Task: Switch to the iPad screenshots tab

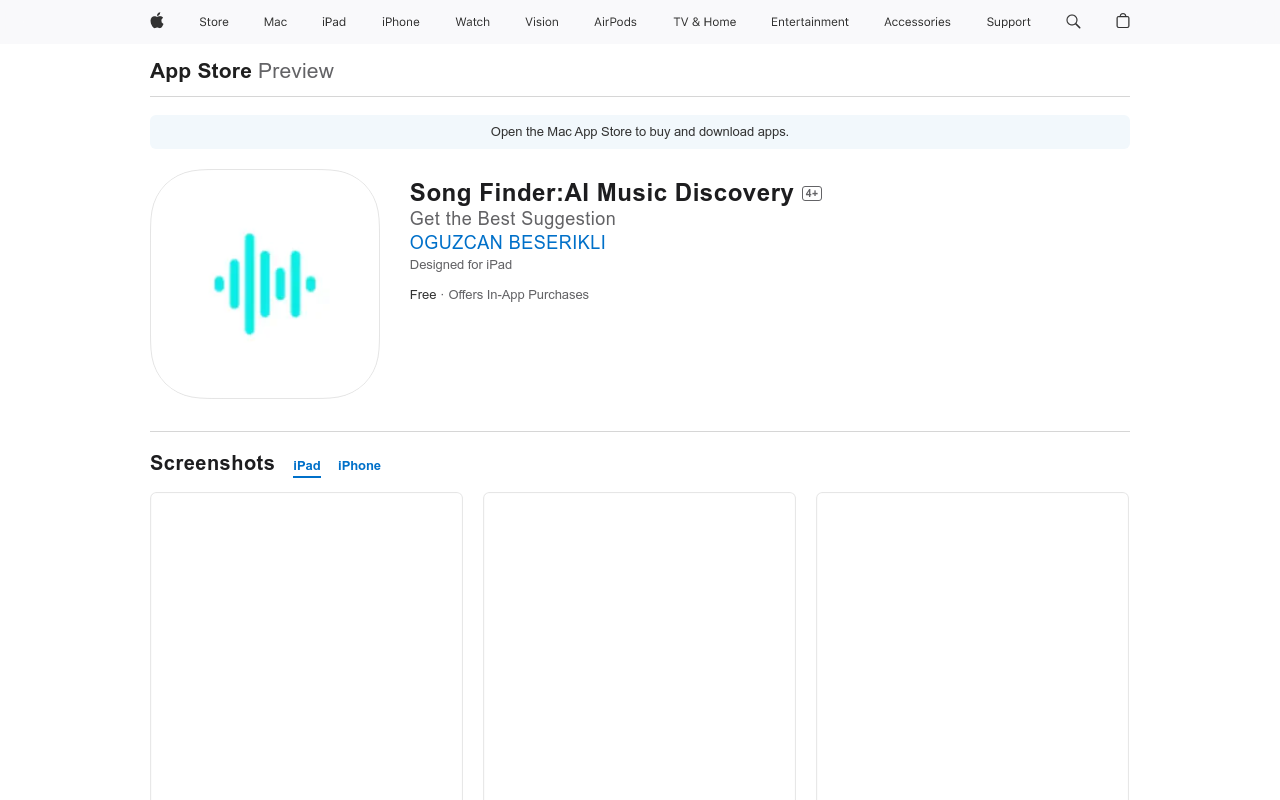Action: pyautogui.click(x=307, y=466)
